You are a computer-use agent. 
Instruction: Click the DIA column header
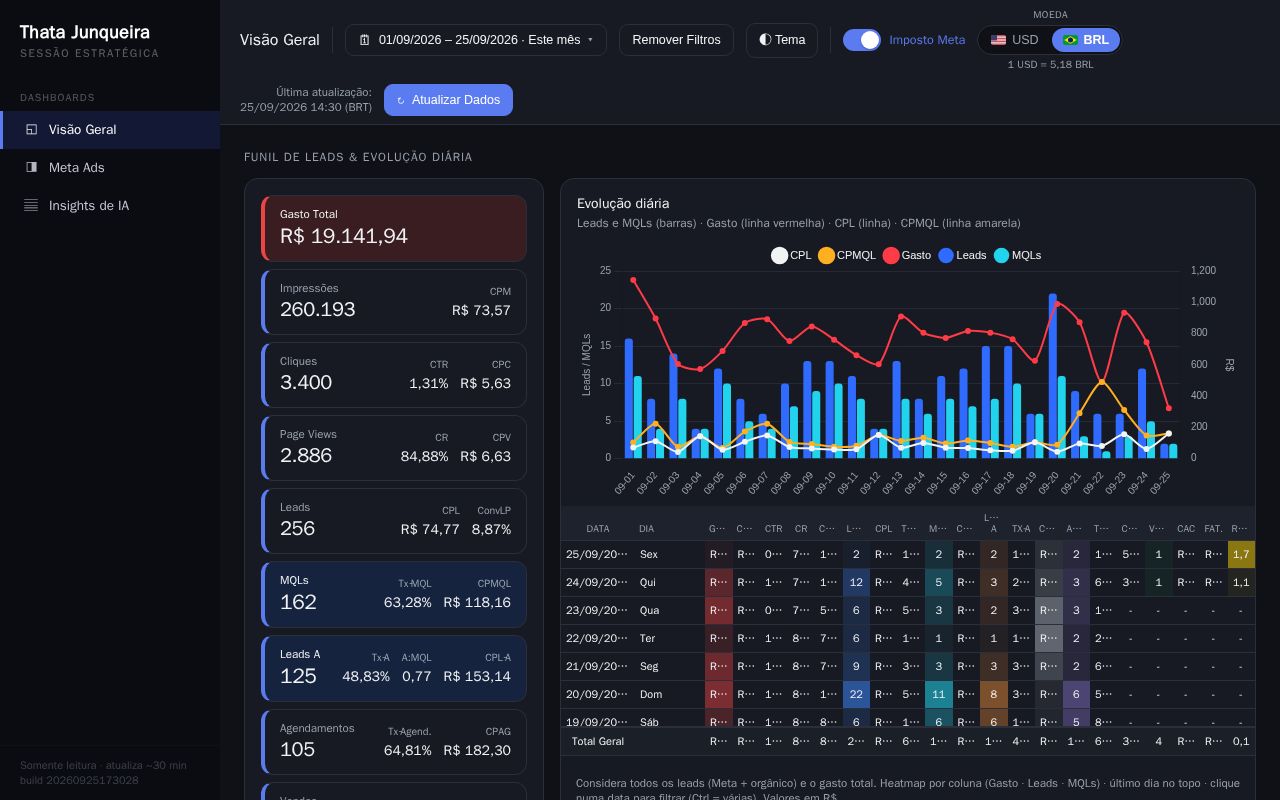[x=647, y=529]
